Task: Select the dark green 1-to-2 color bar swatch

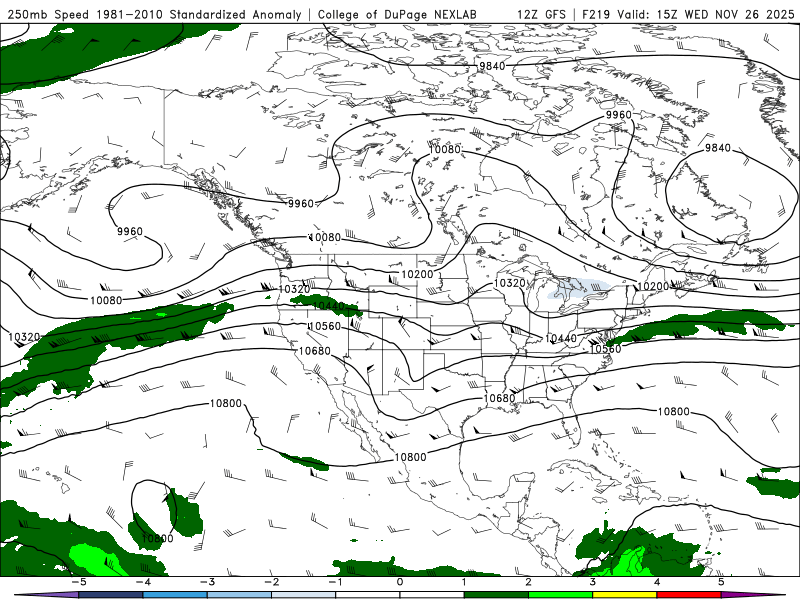Action: click(496, 595)
